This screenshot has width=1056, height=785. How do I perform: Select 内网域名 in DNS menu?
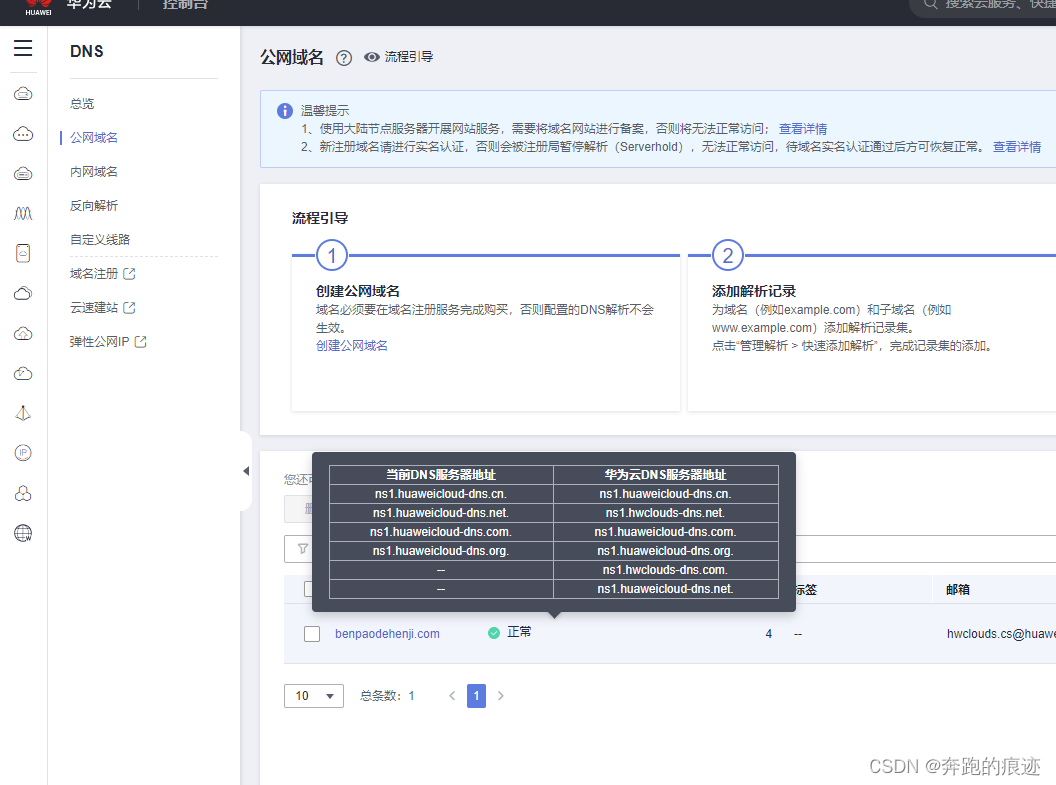[x=94, y=172]
